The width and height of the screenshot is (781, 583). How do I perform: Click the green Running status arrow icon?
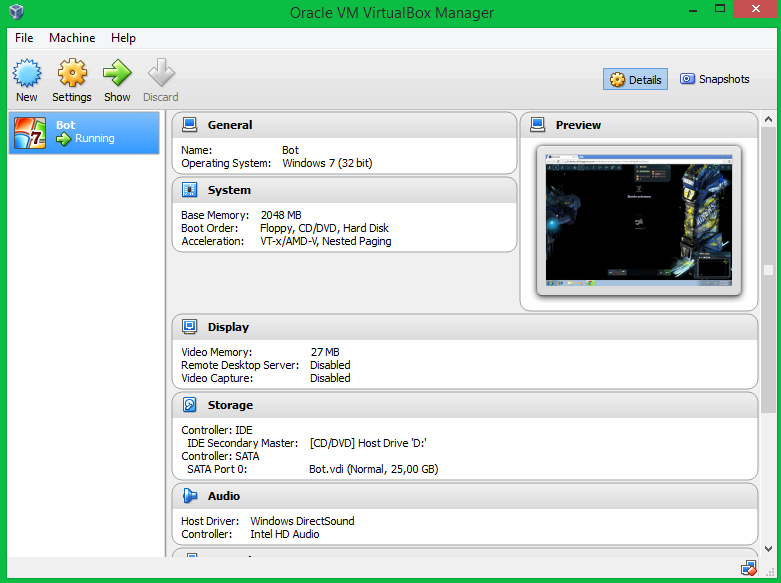[x=63, y=139]
